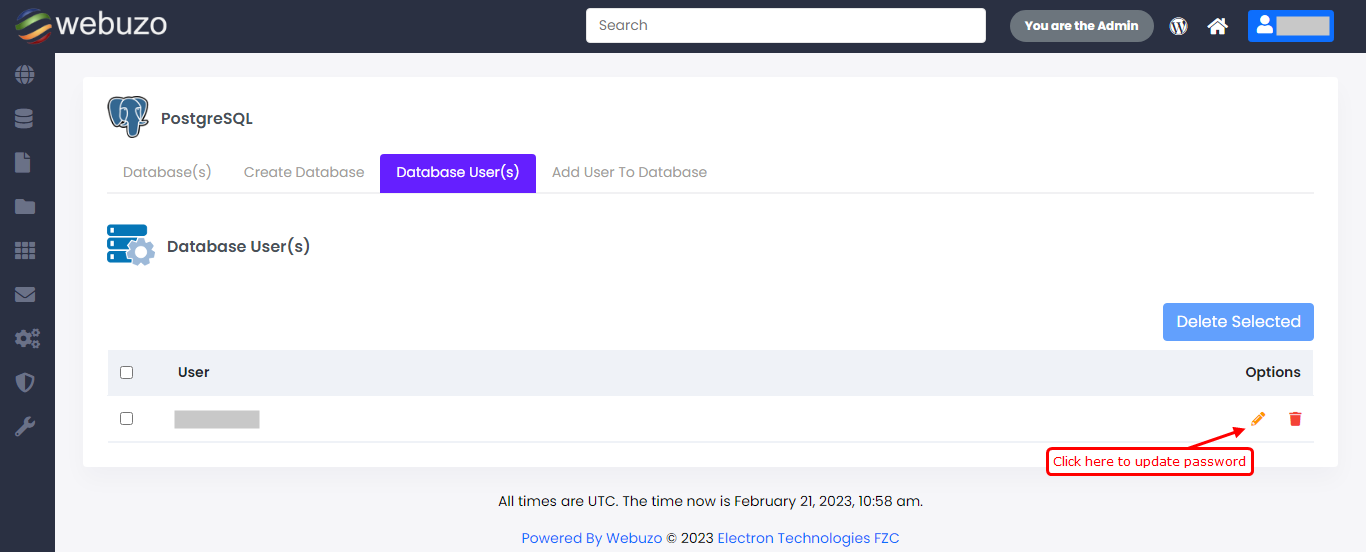Click the globe icon in the sidebar
Screen dimensions: 1366x552
pyautogui.click(x=25, y=75)
